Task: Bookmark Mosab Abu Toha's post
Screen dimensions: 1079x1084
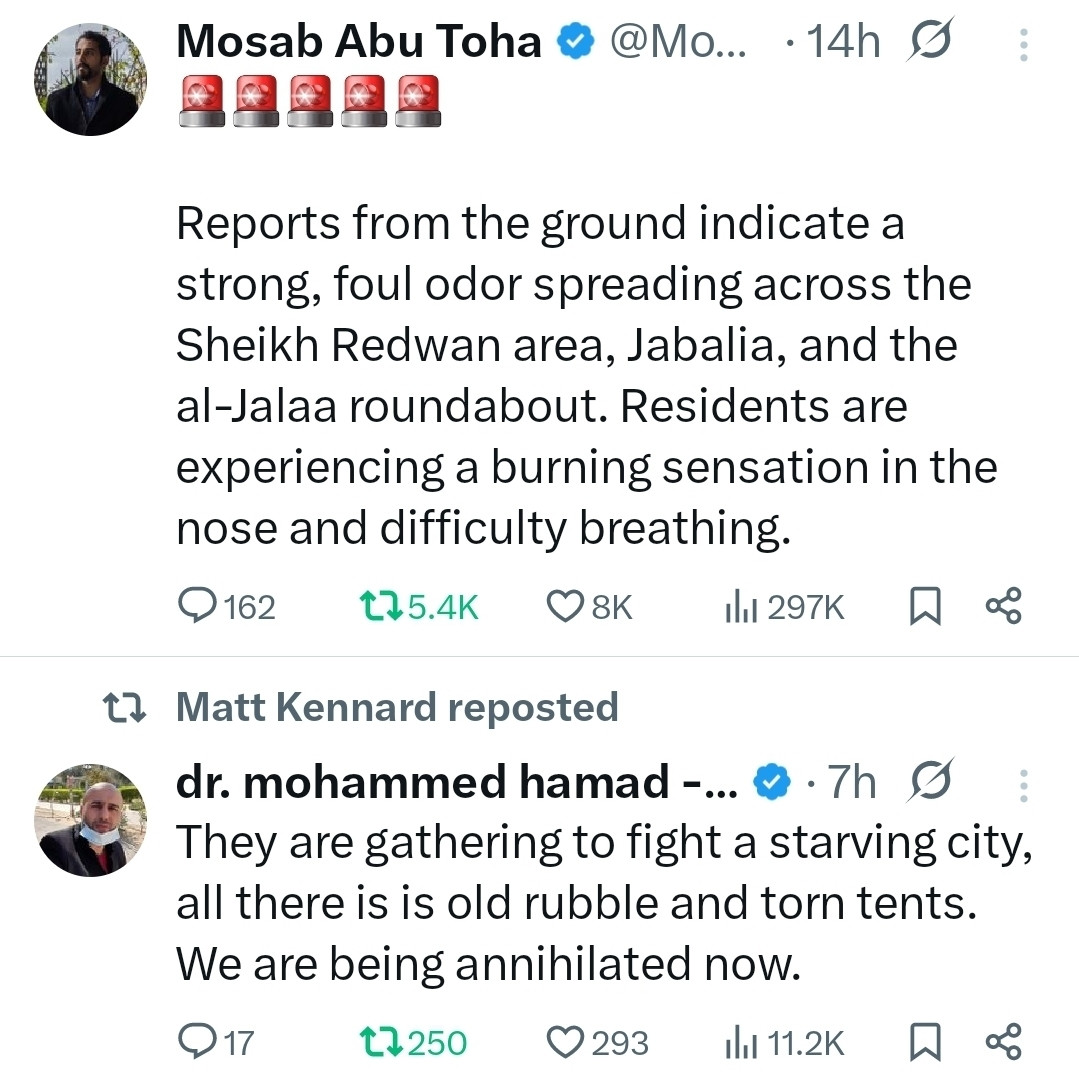Action: point(925,606)
